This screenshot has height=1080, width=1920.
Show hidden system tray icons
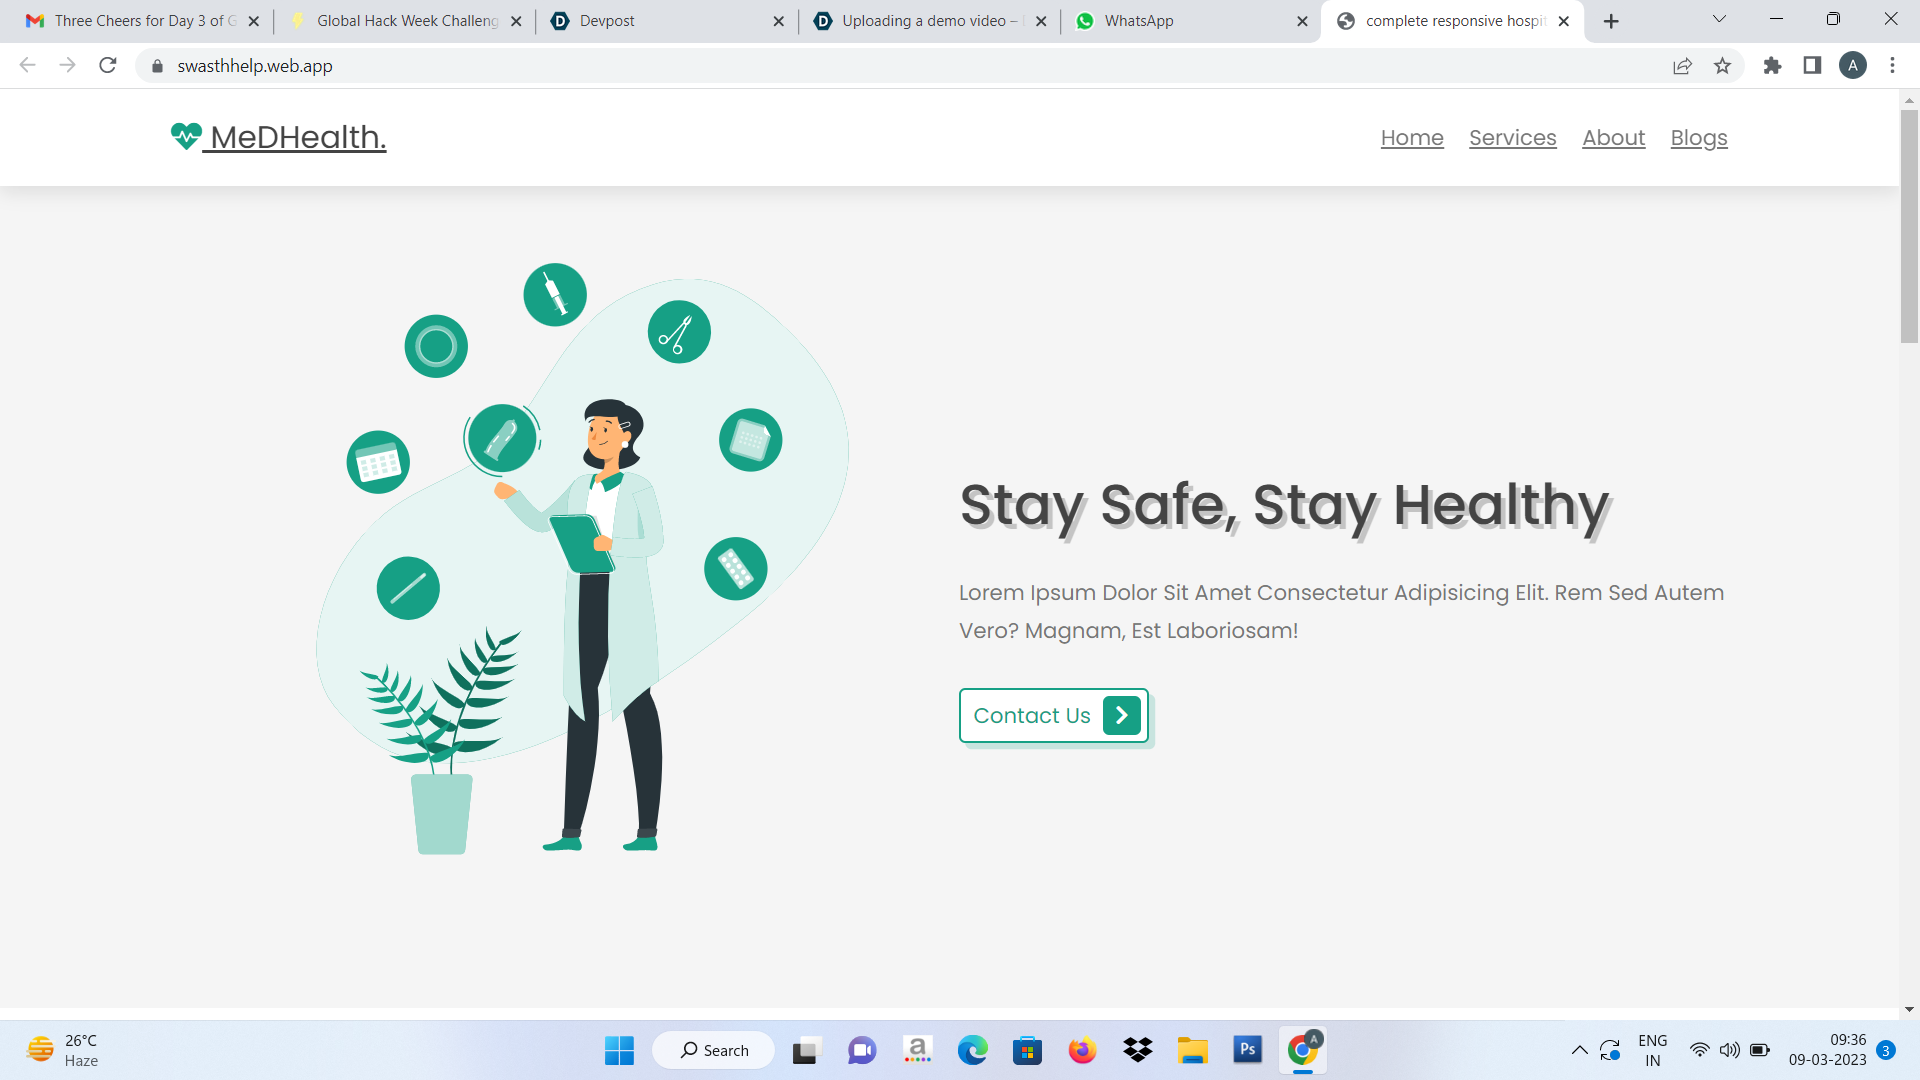click(1579, 1050)
